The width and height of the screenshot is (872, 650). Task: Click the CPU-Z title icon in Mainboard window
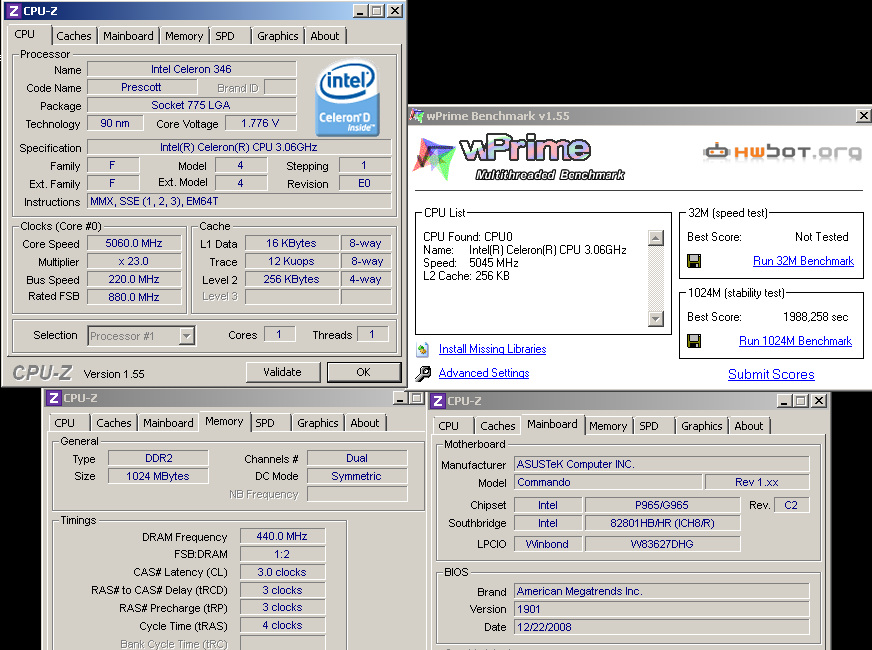click(x=438, y=401)
